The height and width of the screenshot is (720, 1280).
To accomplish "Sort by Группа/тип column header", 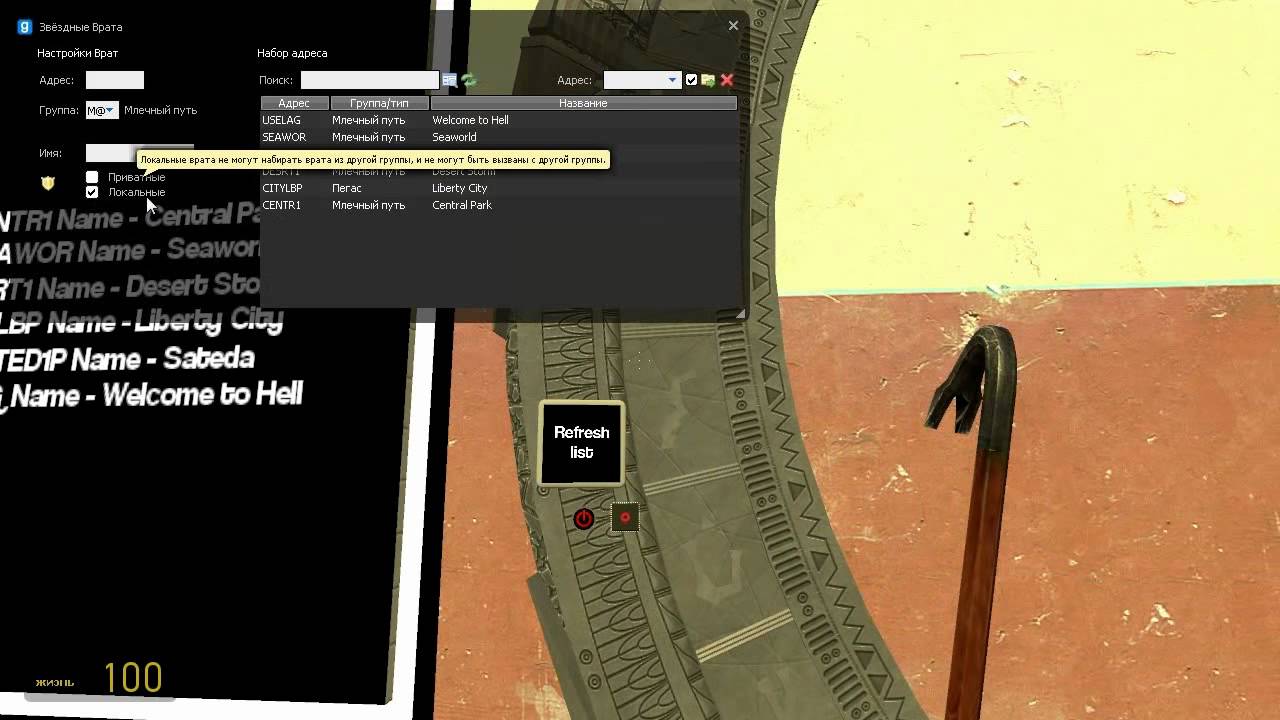I will click(x=379, y=103).
